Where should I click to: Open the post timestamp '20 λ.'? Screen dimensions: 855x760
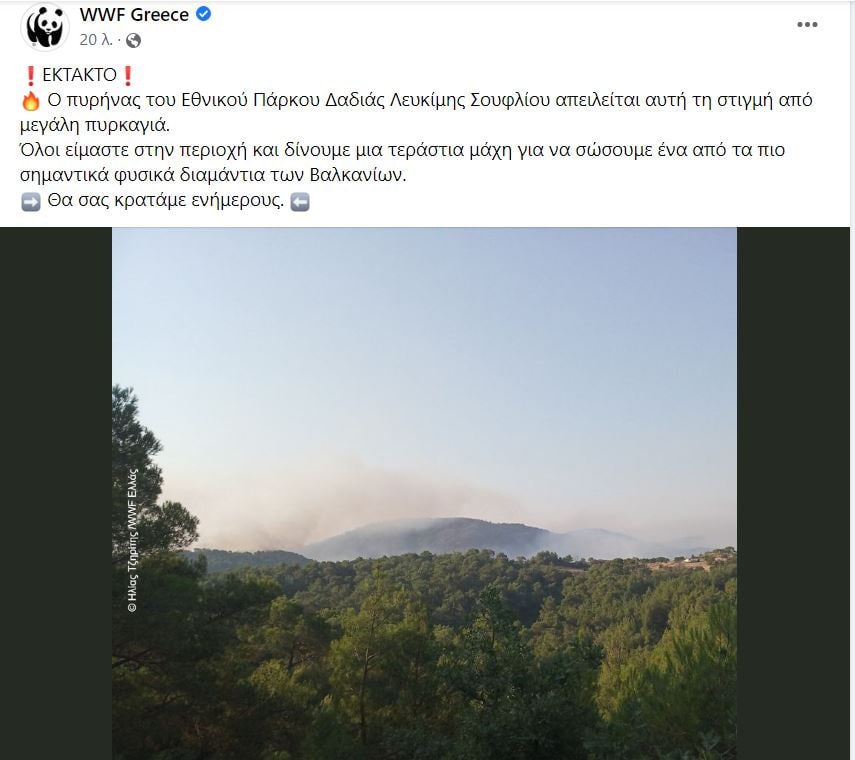click(x=96, y=40)
